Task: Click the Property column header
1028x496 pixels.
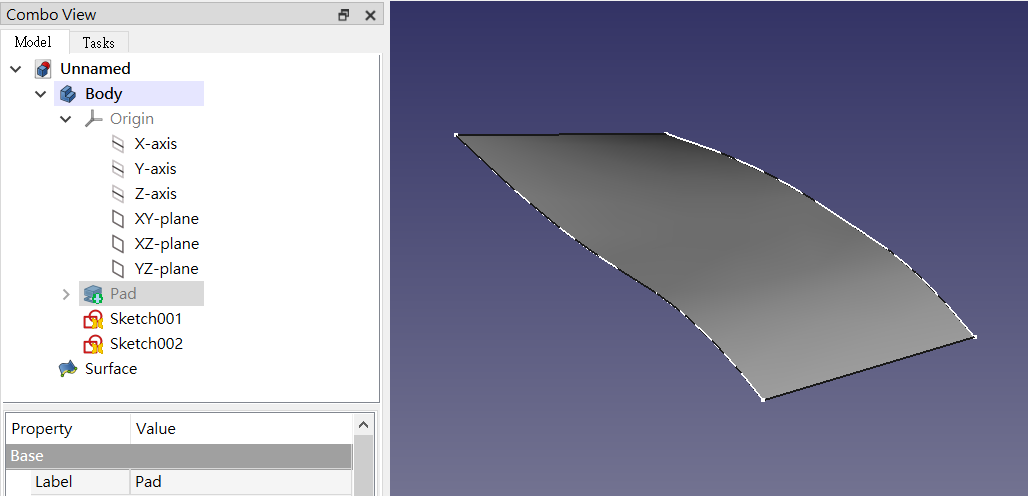Action: coord(68,429)
